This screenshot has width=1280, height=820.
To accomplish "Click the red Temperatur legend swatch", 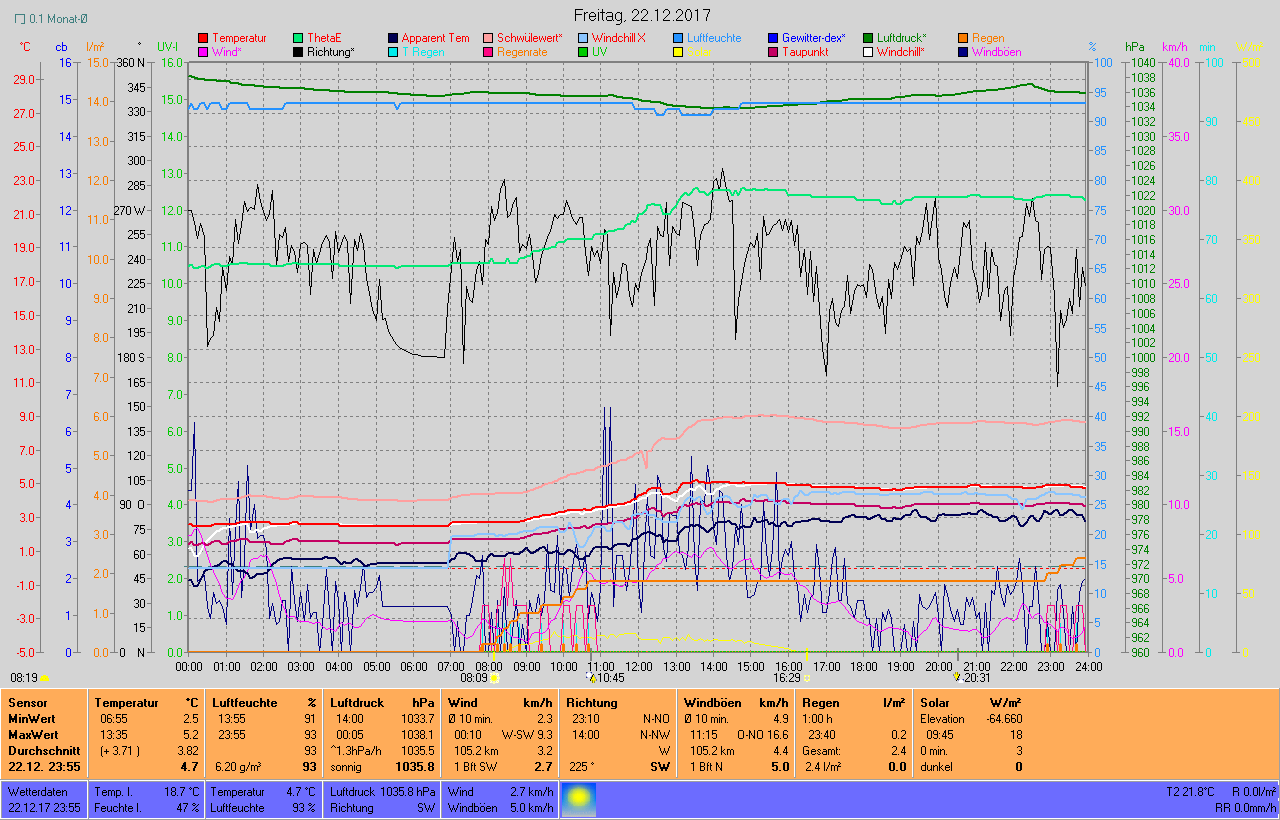I will [x=203, y=38].
